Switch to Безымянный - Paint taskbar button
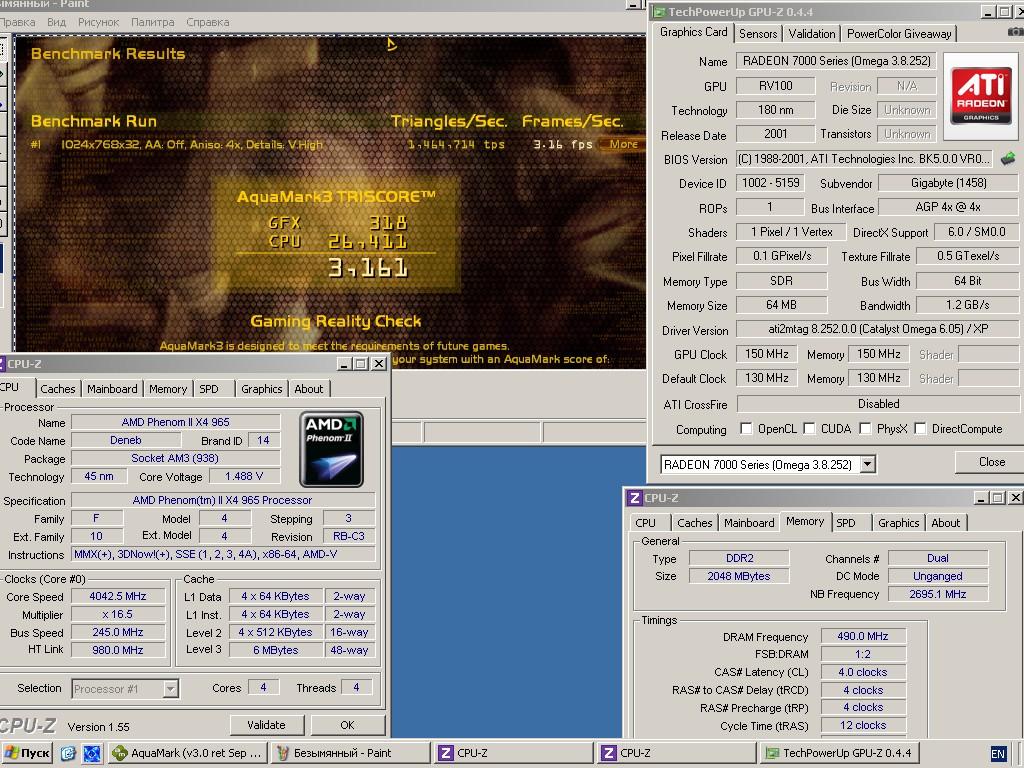1024x768 pixels. pyautogui.click(x=351, y=753)
